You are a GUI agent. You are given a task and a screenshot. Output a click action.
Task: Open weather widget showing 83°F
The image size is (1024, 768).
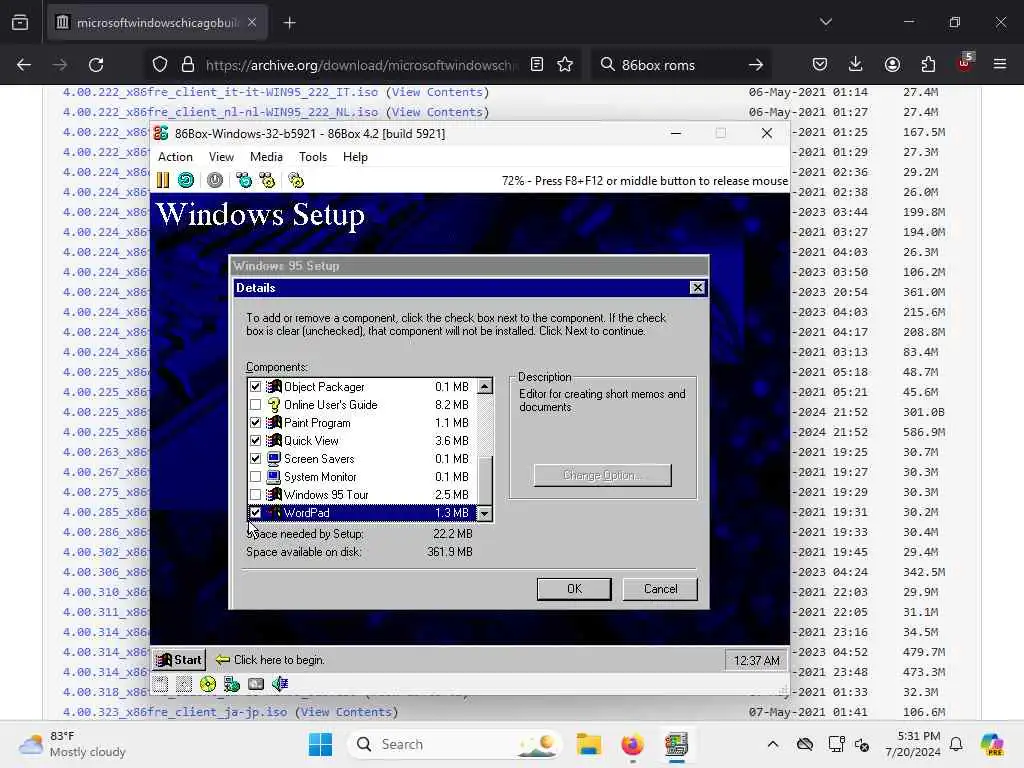pyautogui.click(x=72, y=744)
